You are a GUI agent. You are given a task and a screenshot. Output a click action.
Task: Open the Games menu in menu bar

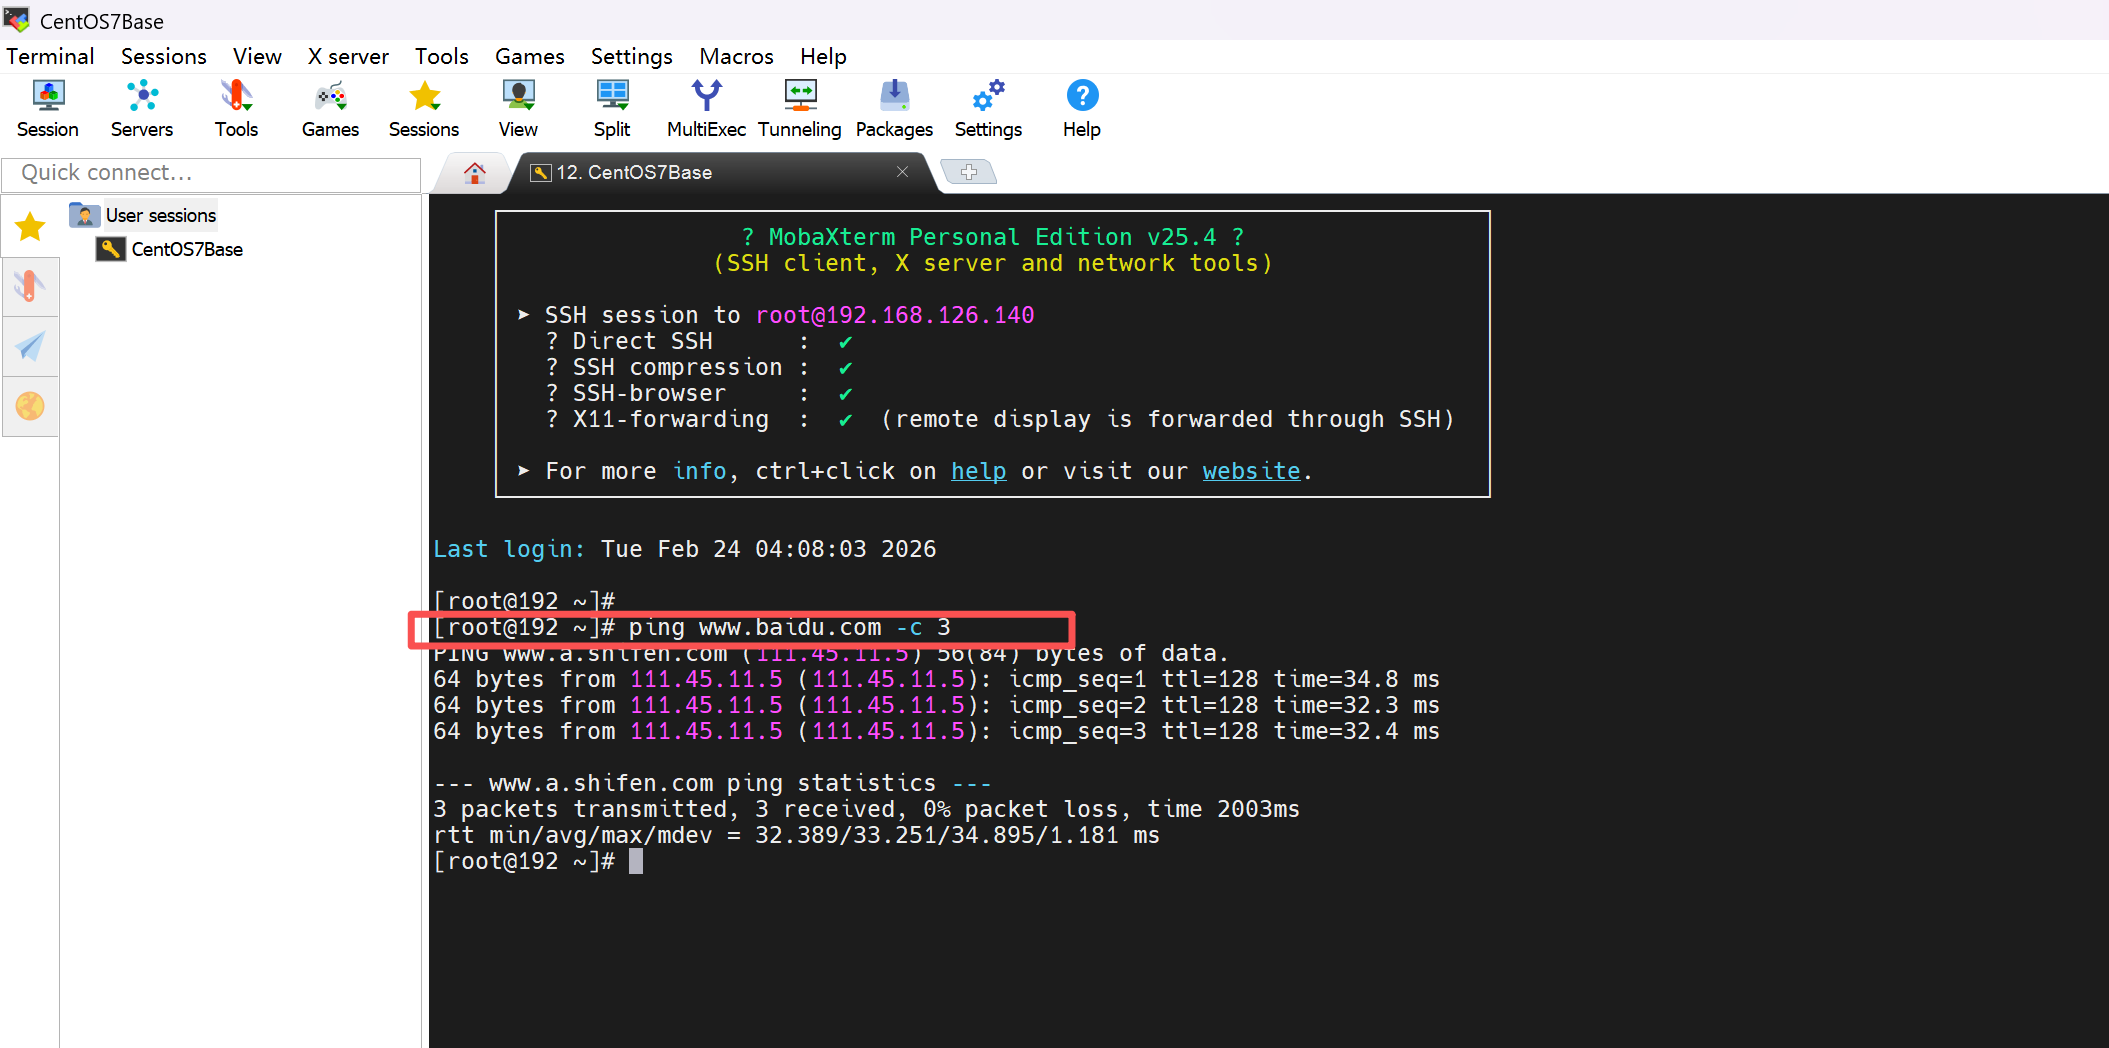[x=530, y=56]
